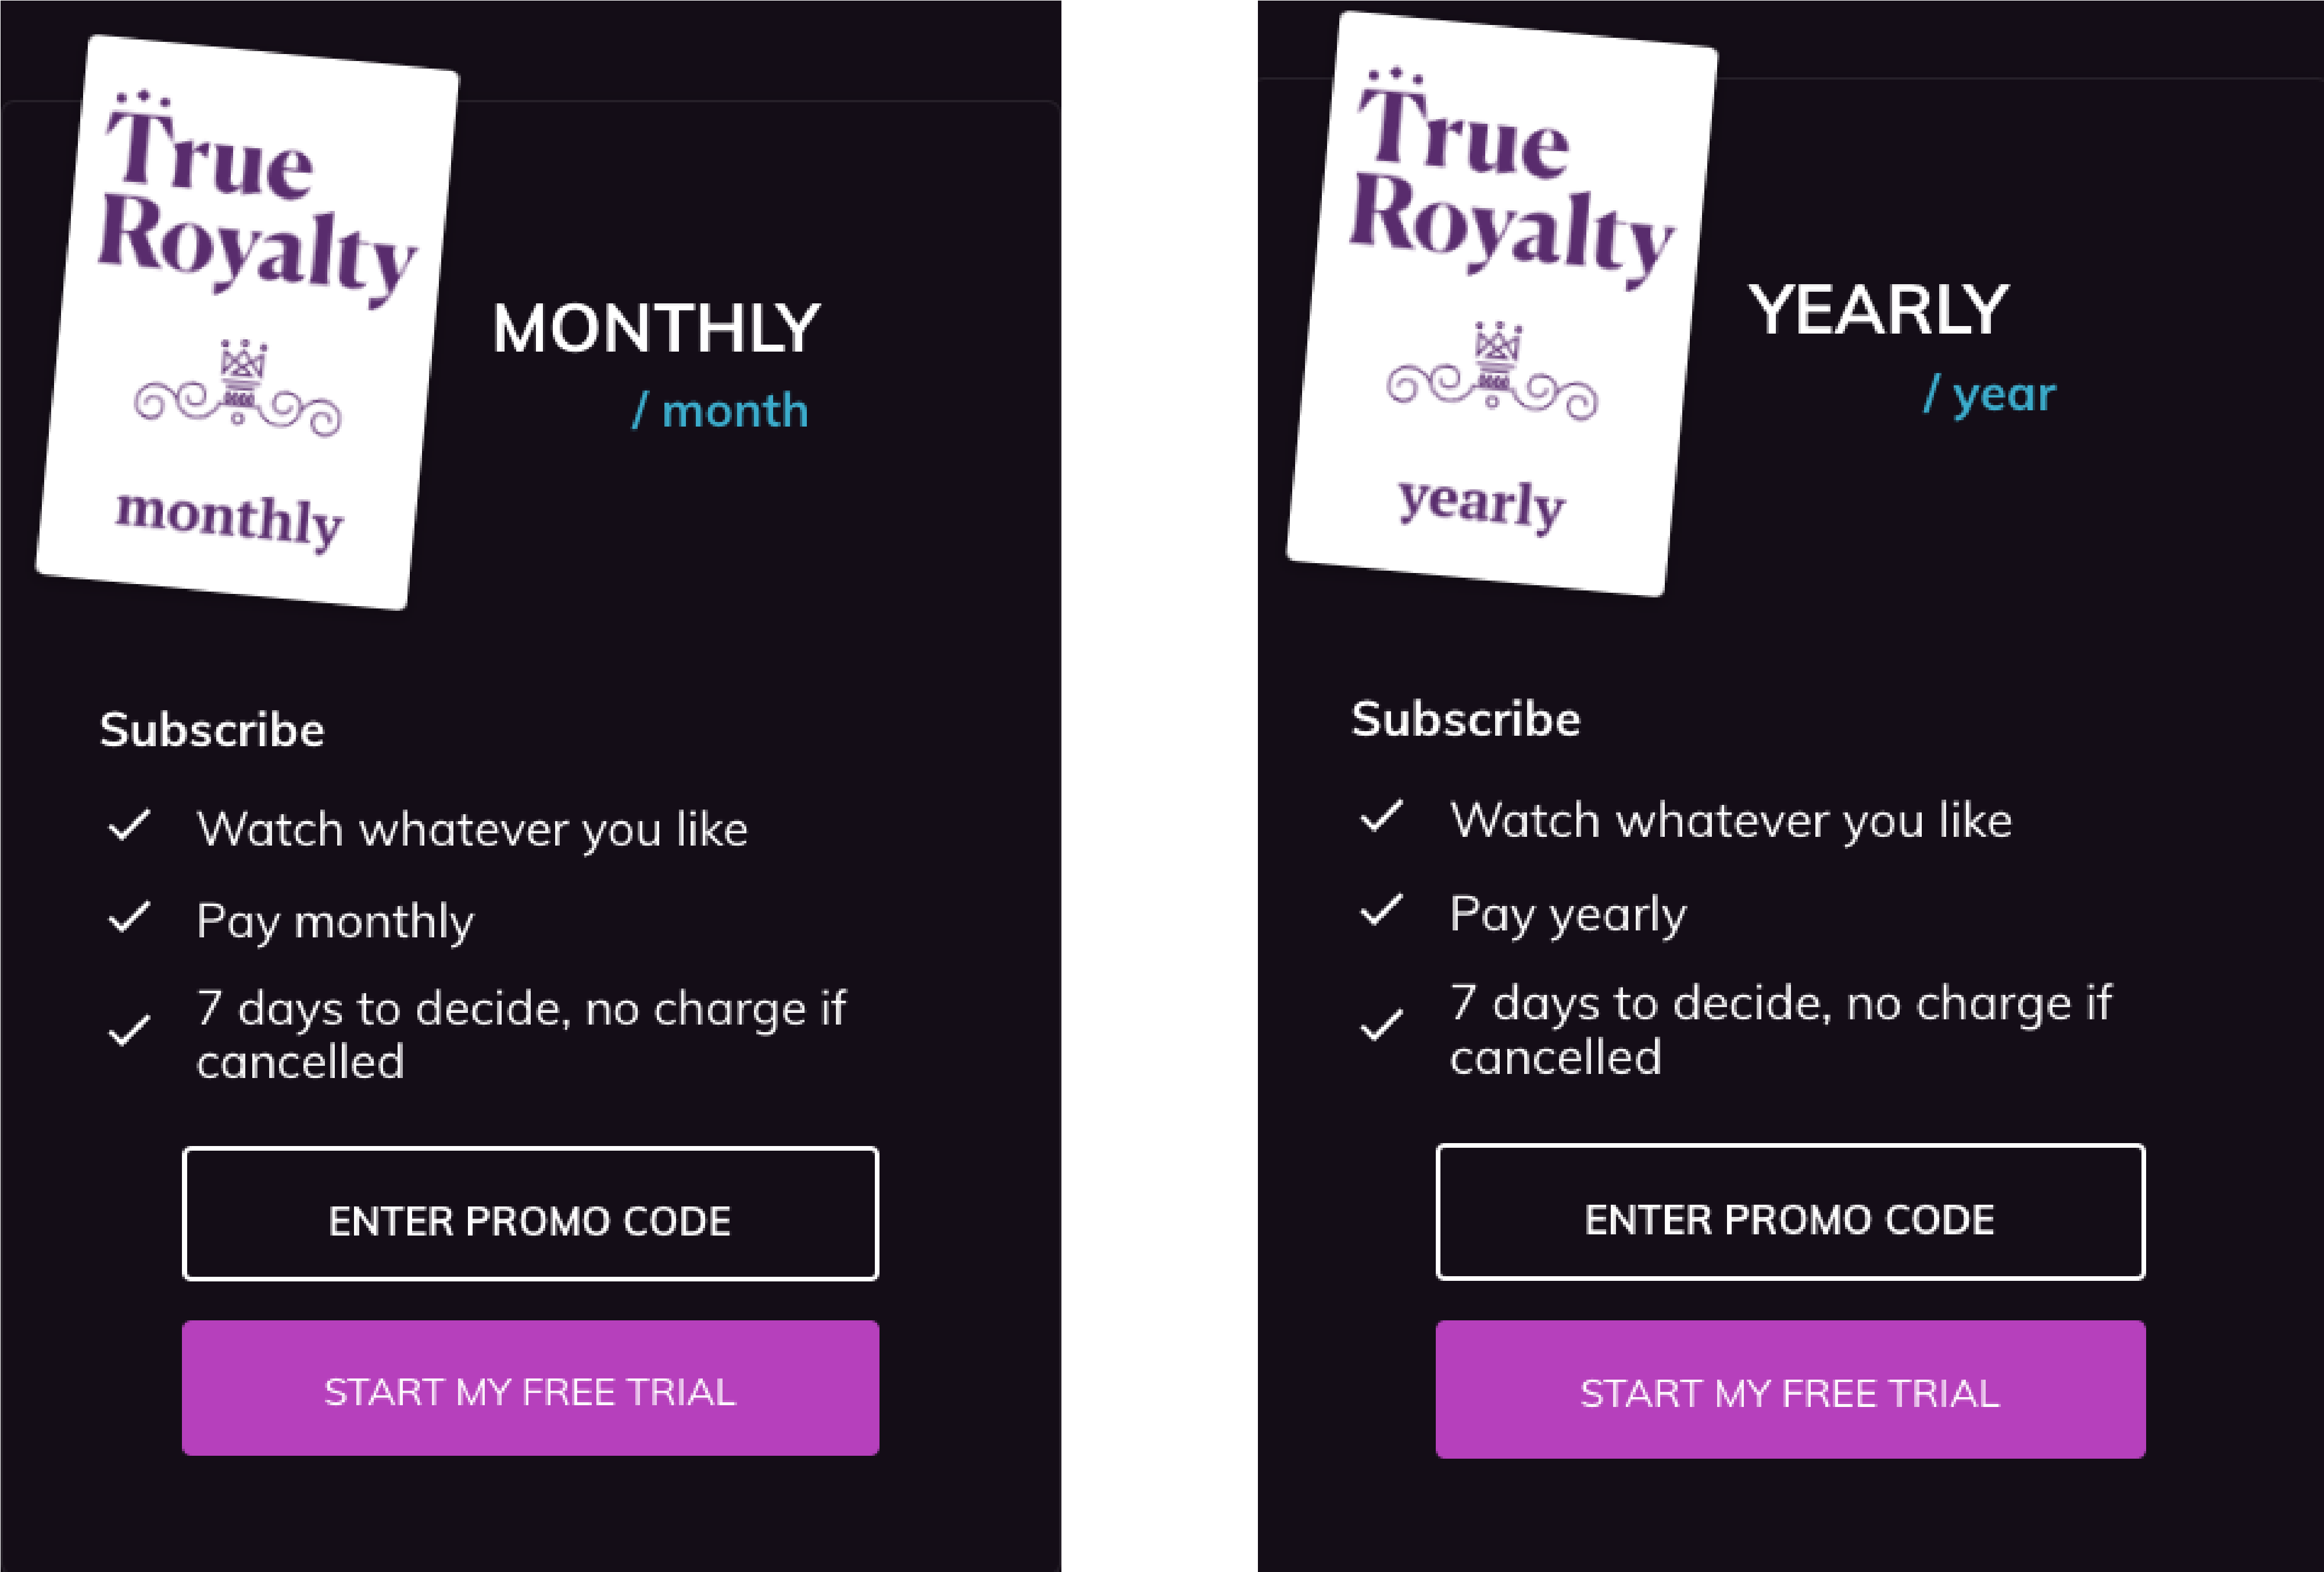Click the monthly plan's "7 days to decide" checkmark
Screen dimensions: 2324x1572
[130, 1031]
